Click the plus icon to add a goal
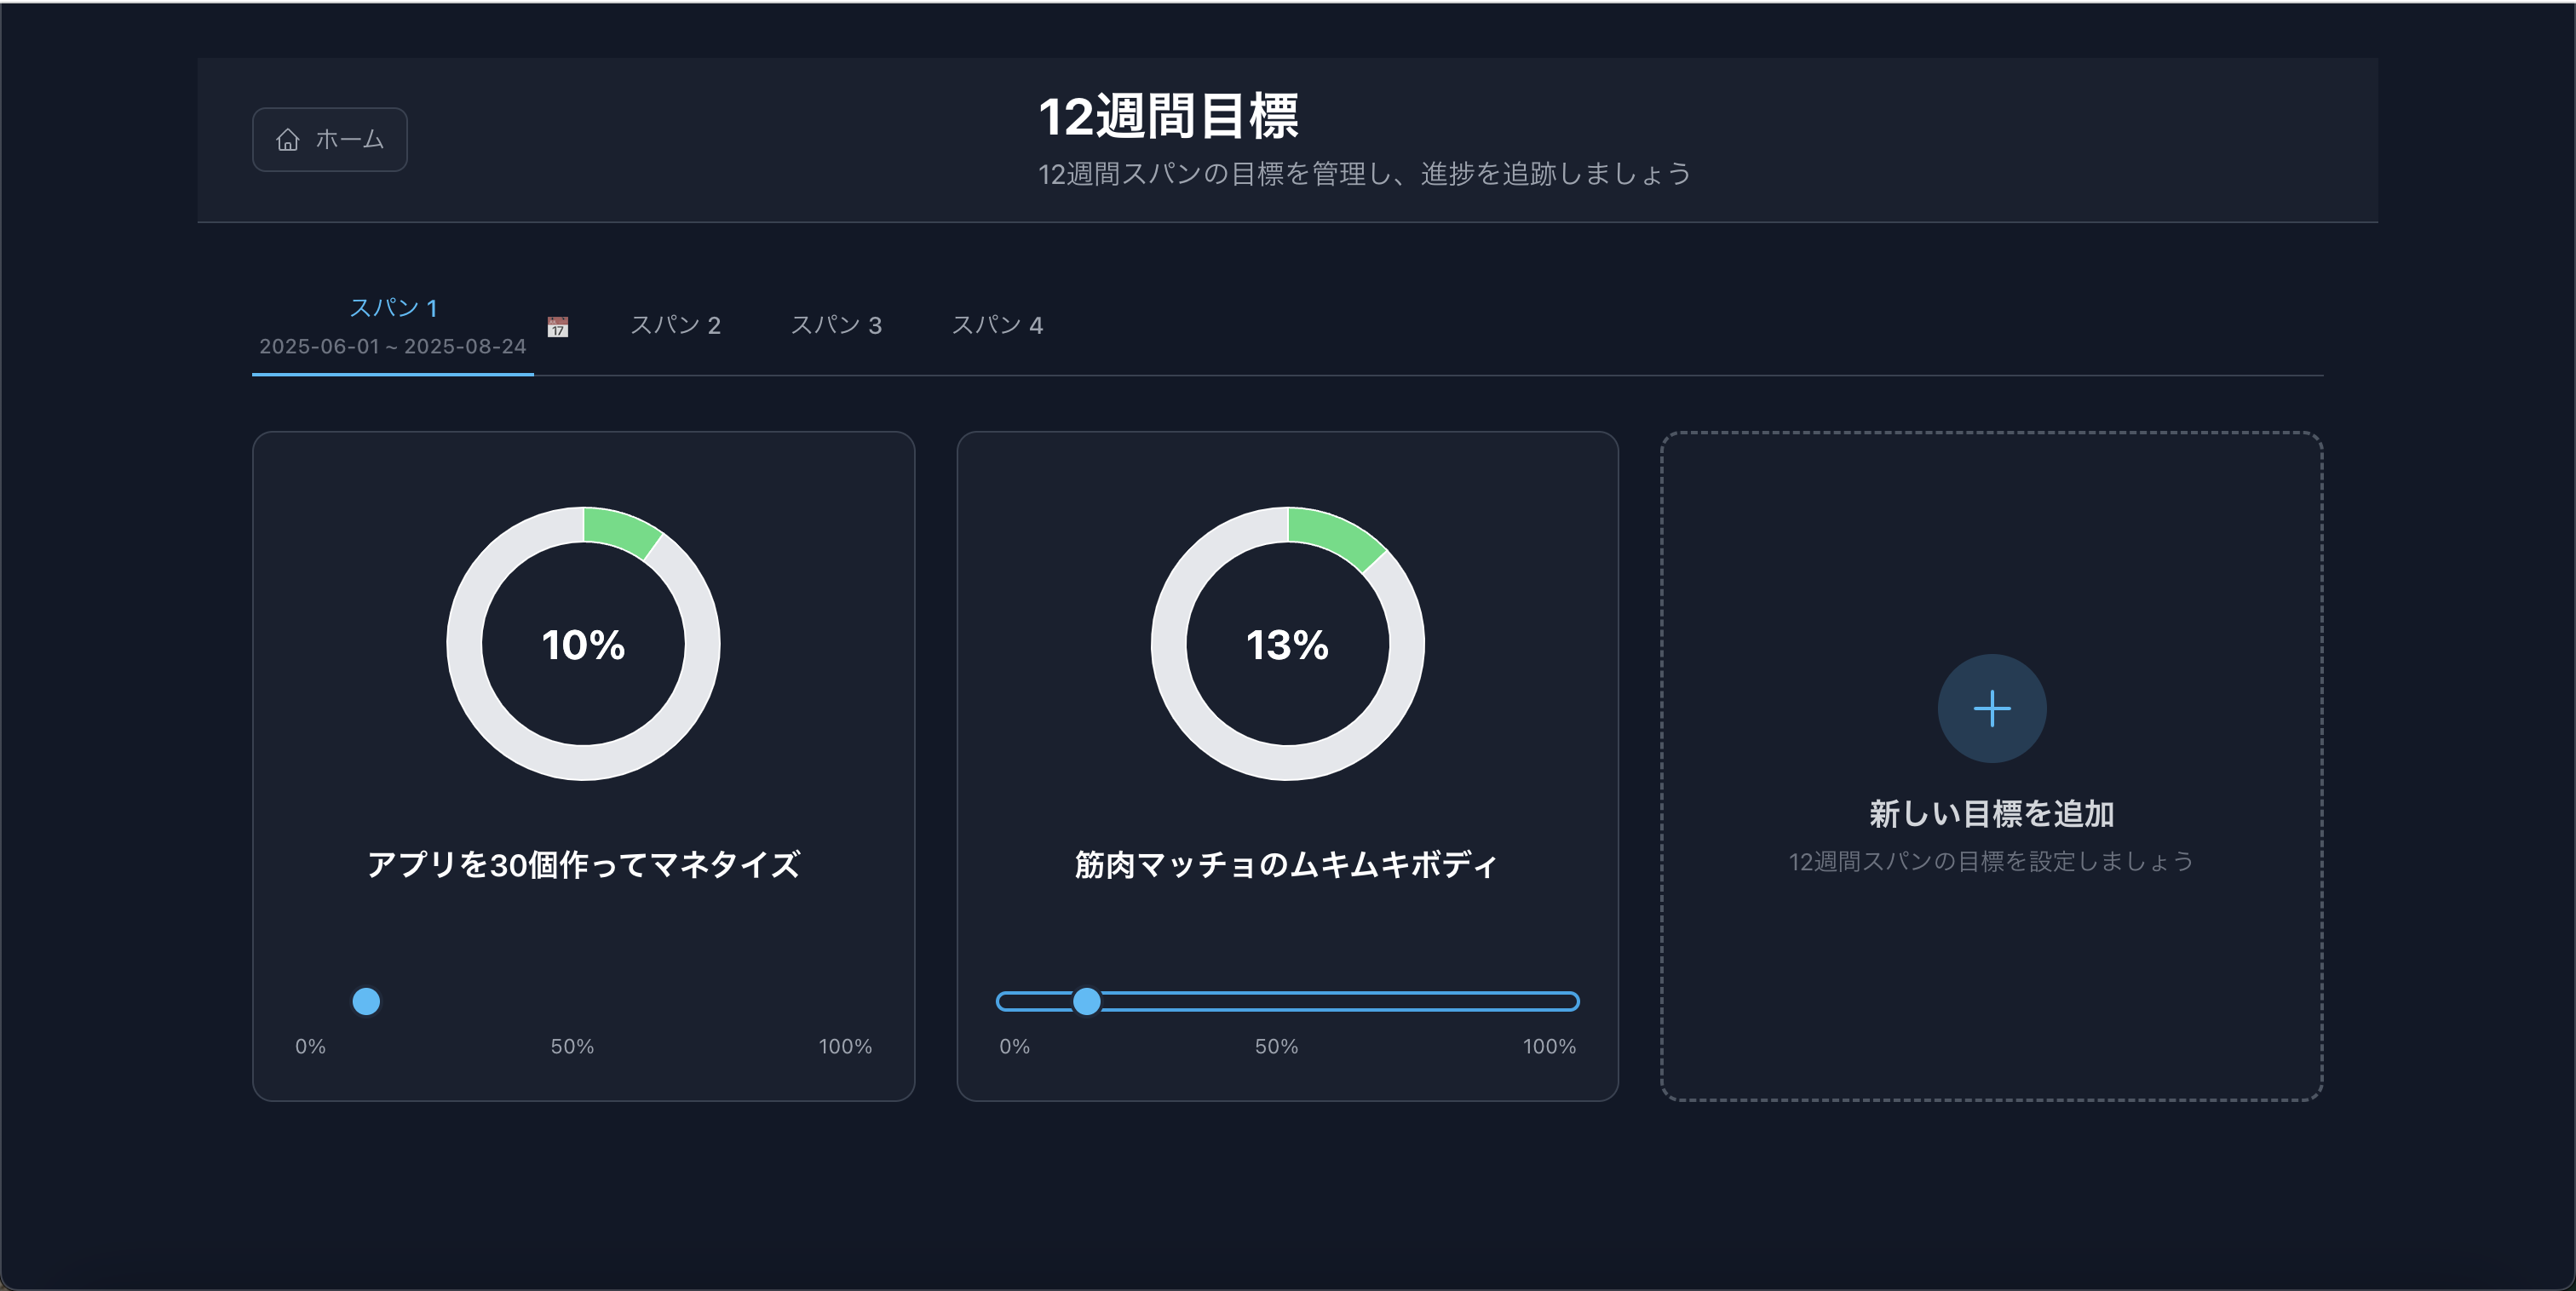Screen dimensions: 2576x1291 click(x=1991, y=708)
